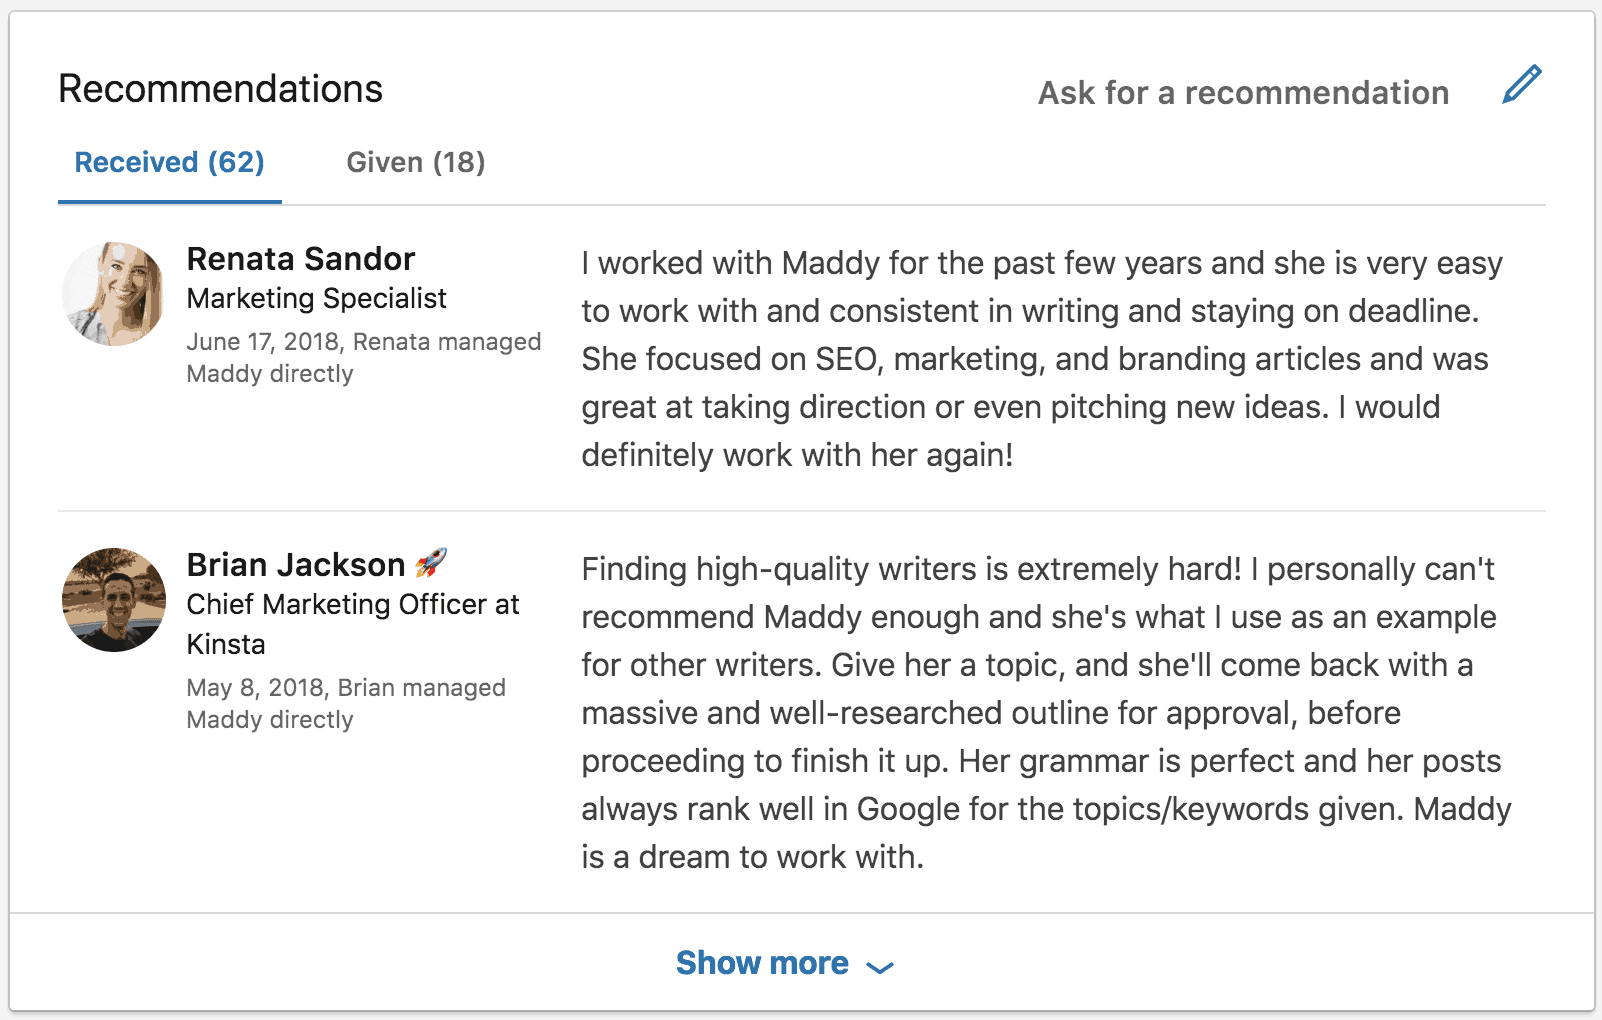
Task: Click the Recommendations section heading
Action: (220, 88)
